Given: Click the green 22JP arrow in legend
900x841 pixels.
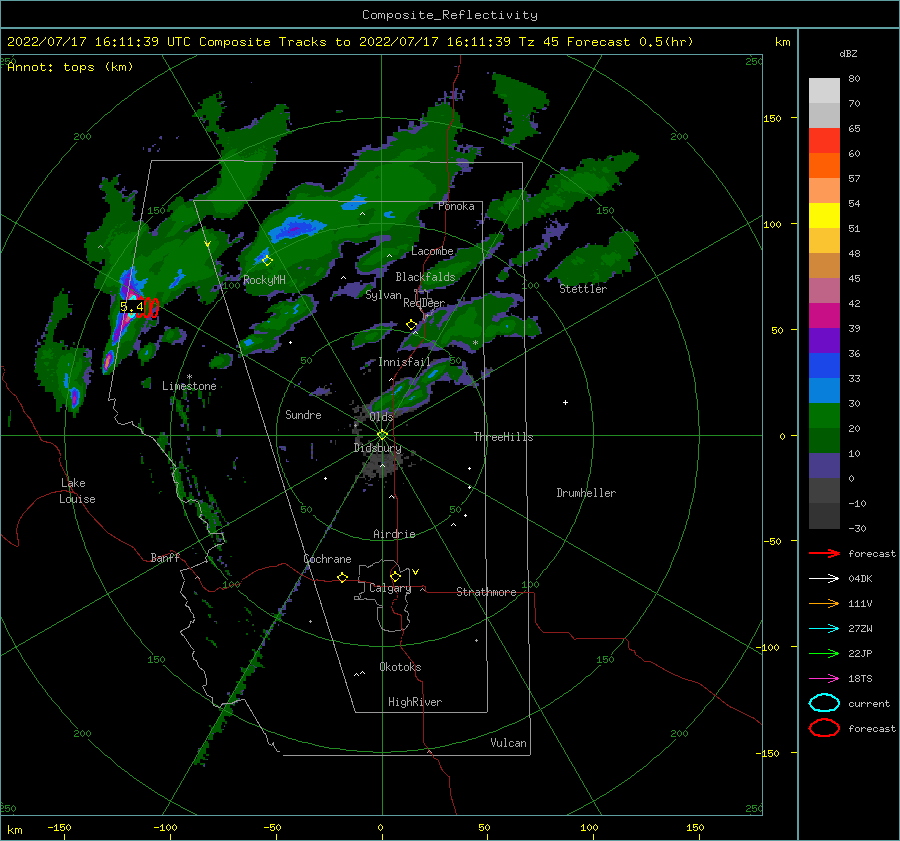Looking at the screenshot, I should coord(824,653).
